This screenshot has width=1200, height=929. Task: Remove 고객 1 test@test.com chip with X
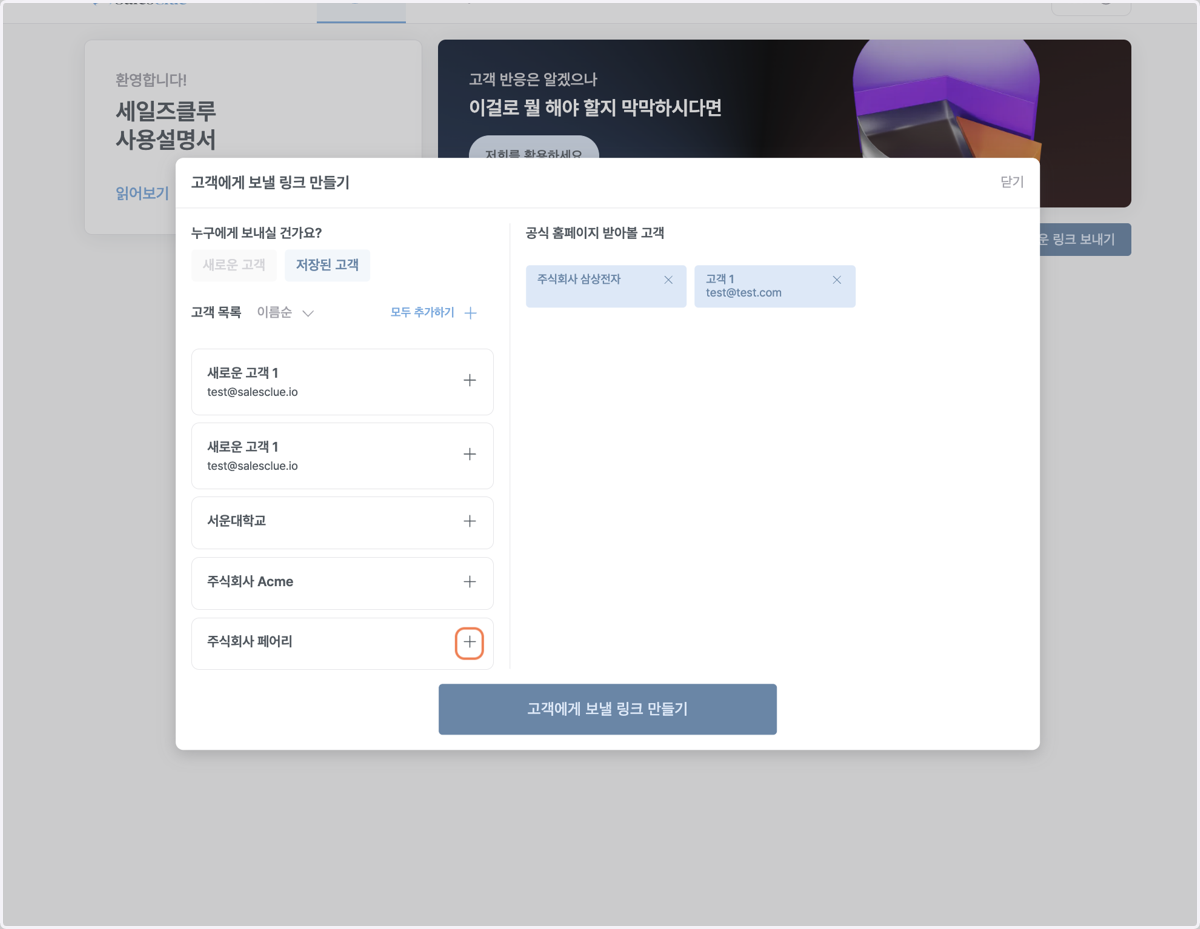(x=837, y=280)
